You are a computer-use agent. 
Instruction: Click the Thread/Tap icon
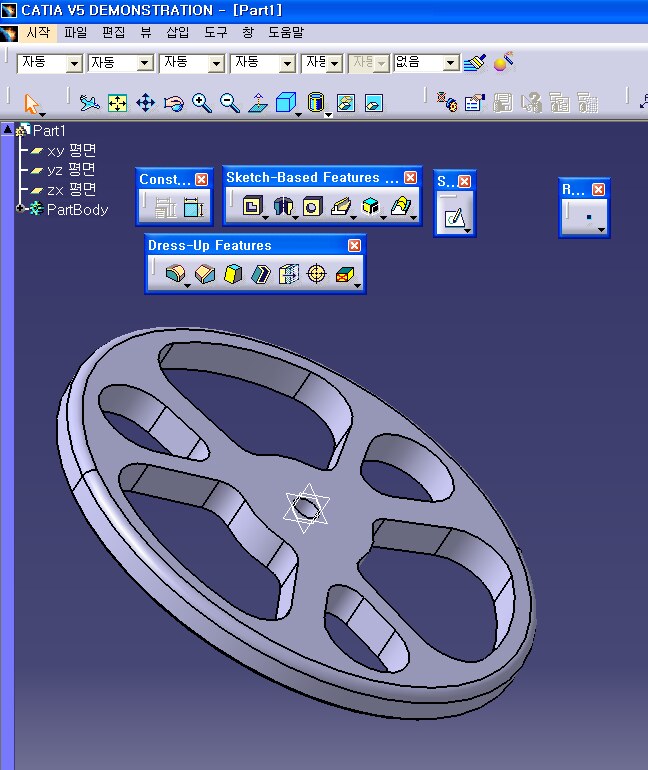coord(317,274)
